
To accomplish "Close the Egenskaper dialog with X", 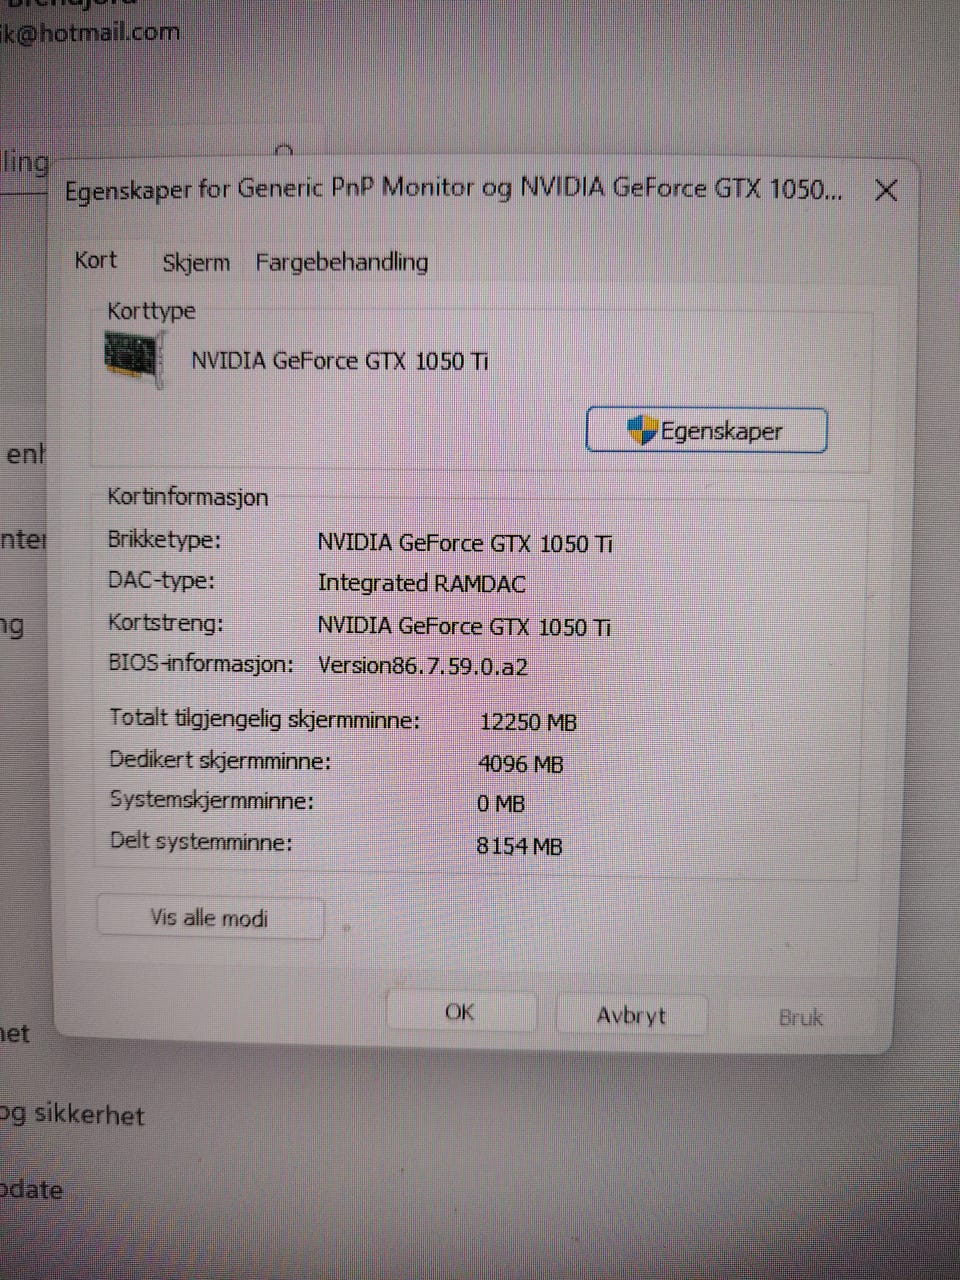I will tap(886, 190).
